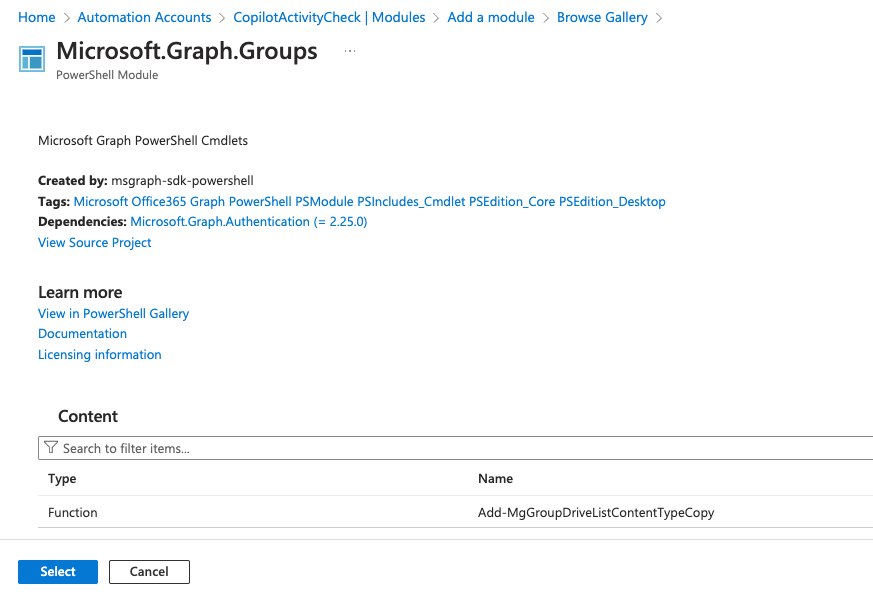
Task: Open View Source Project link
Action: point(95,242)
